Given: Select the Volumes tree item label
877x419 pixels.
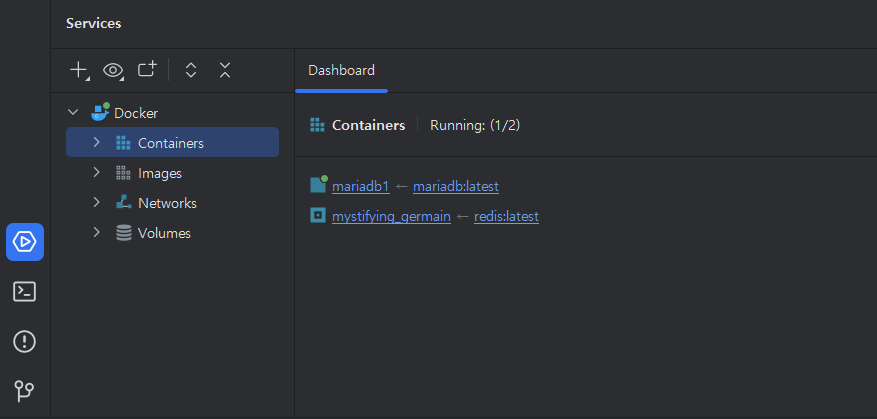Looking at the screenshot, I should [164, 233].
